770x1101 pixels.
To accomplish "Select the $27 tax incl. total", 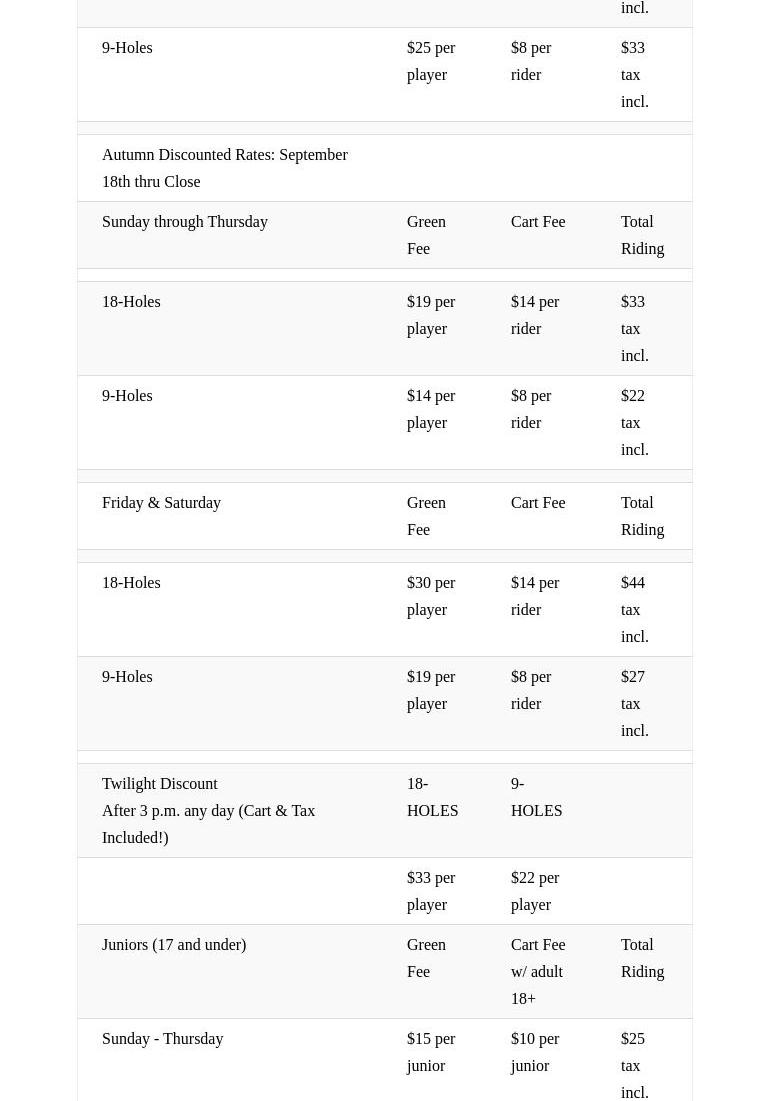I will pyautogui.click(x=634, y=703).
